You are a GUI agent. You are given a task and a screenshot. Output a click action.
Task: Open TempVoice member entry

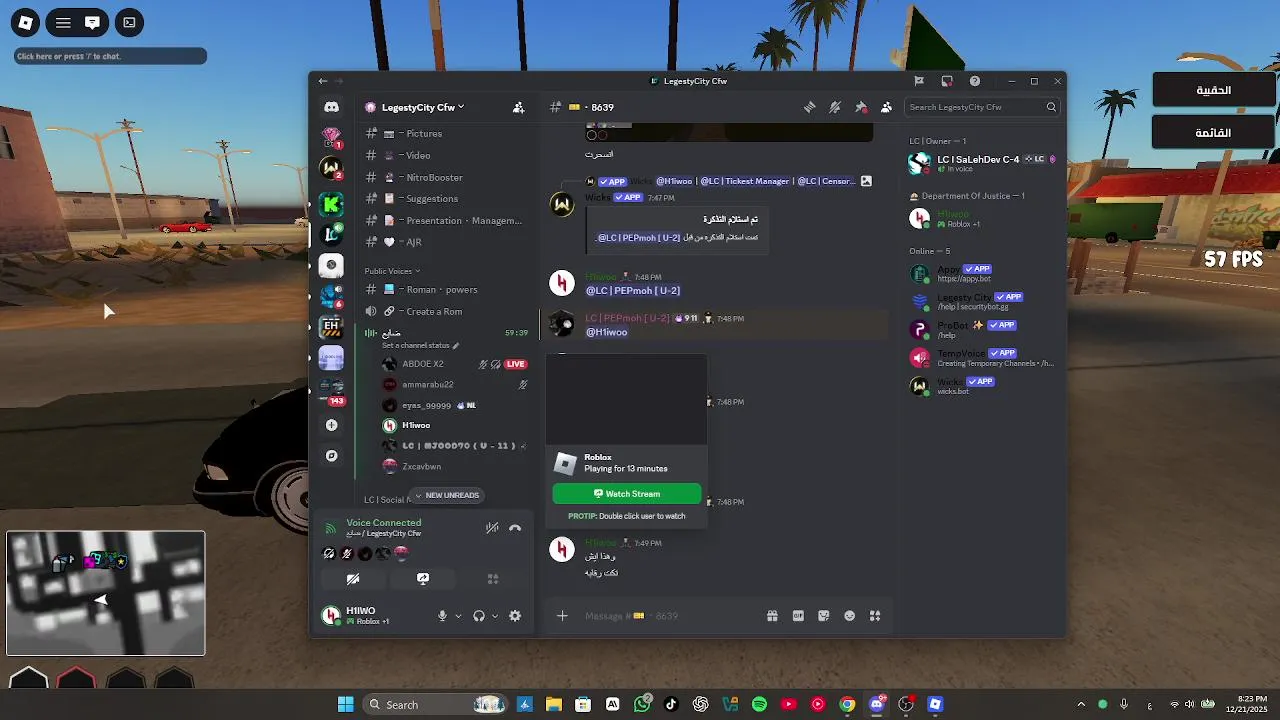click(983, 357)
